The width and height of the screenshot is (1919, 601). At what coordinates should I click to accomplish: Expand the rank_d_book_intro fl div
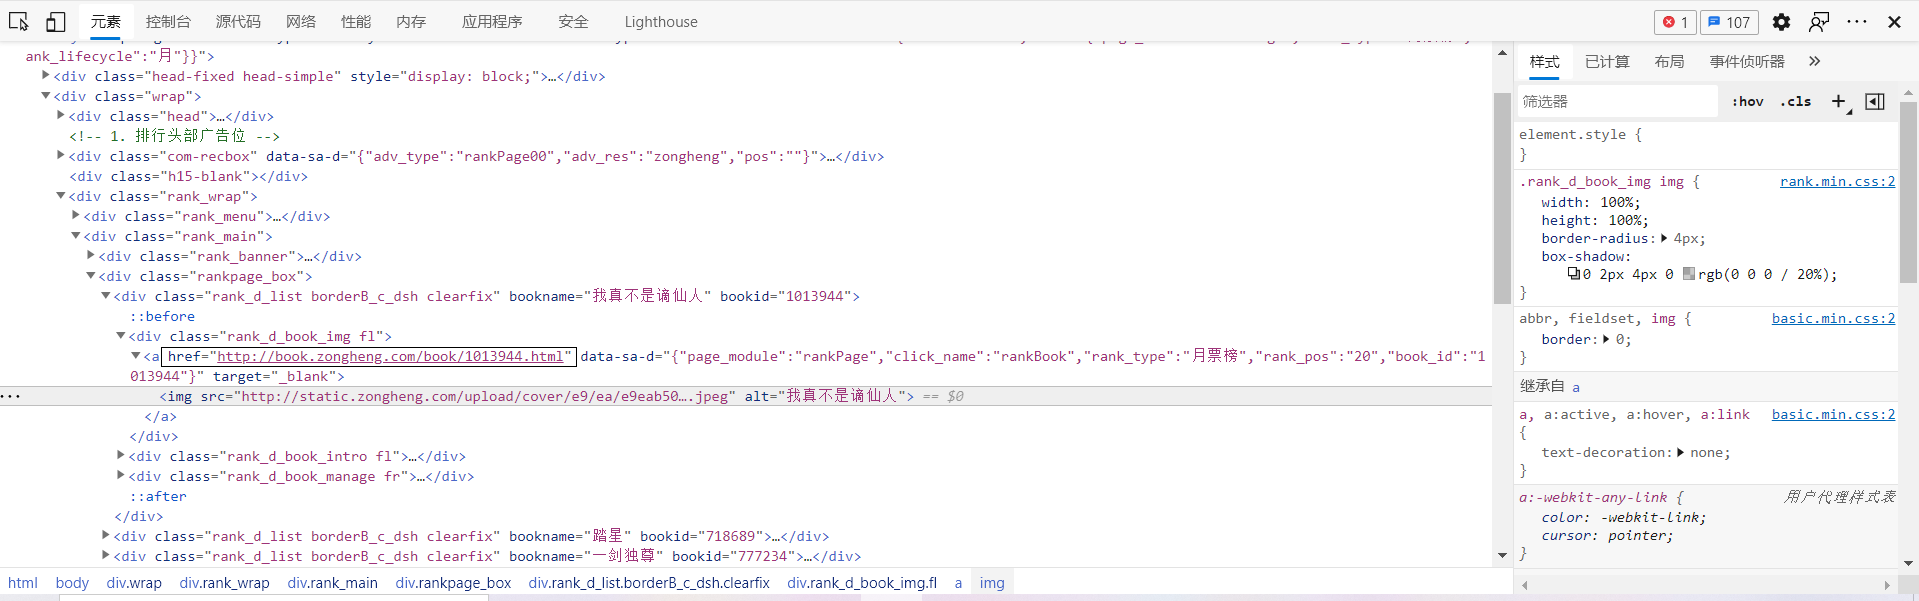120,455
